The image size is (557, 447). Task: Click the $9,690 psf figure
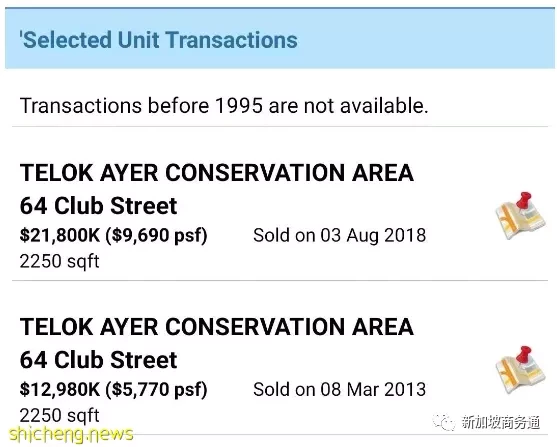click(x=156, y=235)
